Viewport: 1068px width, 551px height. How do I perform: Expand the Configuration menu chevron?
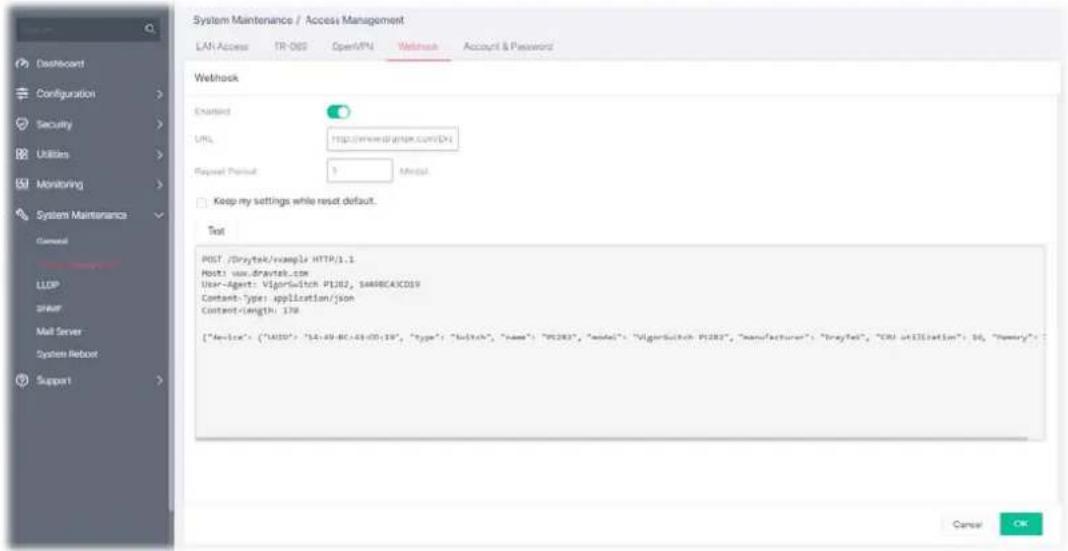click(159, 93)
